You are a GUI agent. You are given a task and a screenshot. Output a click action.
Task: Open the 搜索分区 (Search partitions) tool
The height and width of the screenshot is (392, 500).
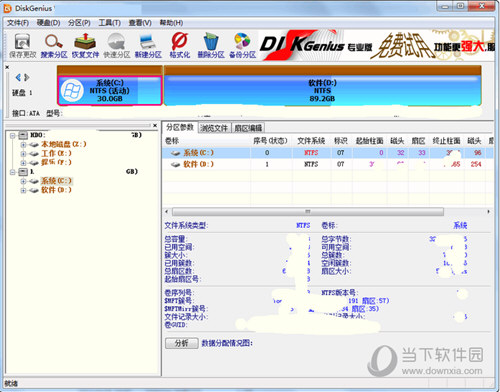click(x=54, y=46)
